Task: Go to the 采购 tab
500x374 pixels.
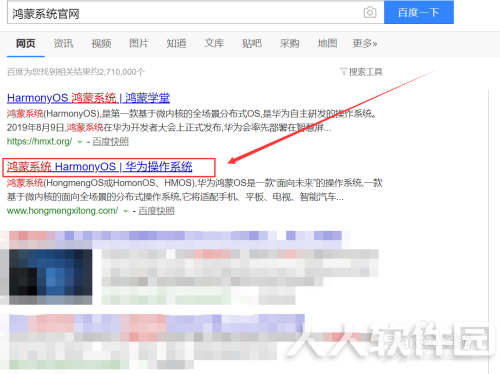Action: click(x=289, y=43)
